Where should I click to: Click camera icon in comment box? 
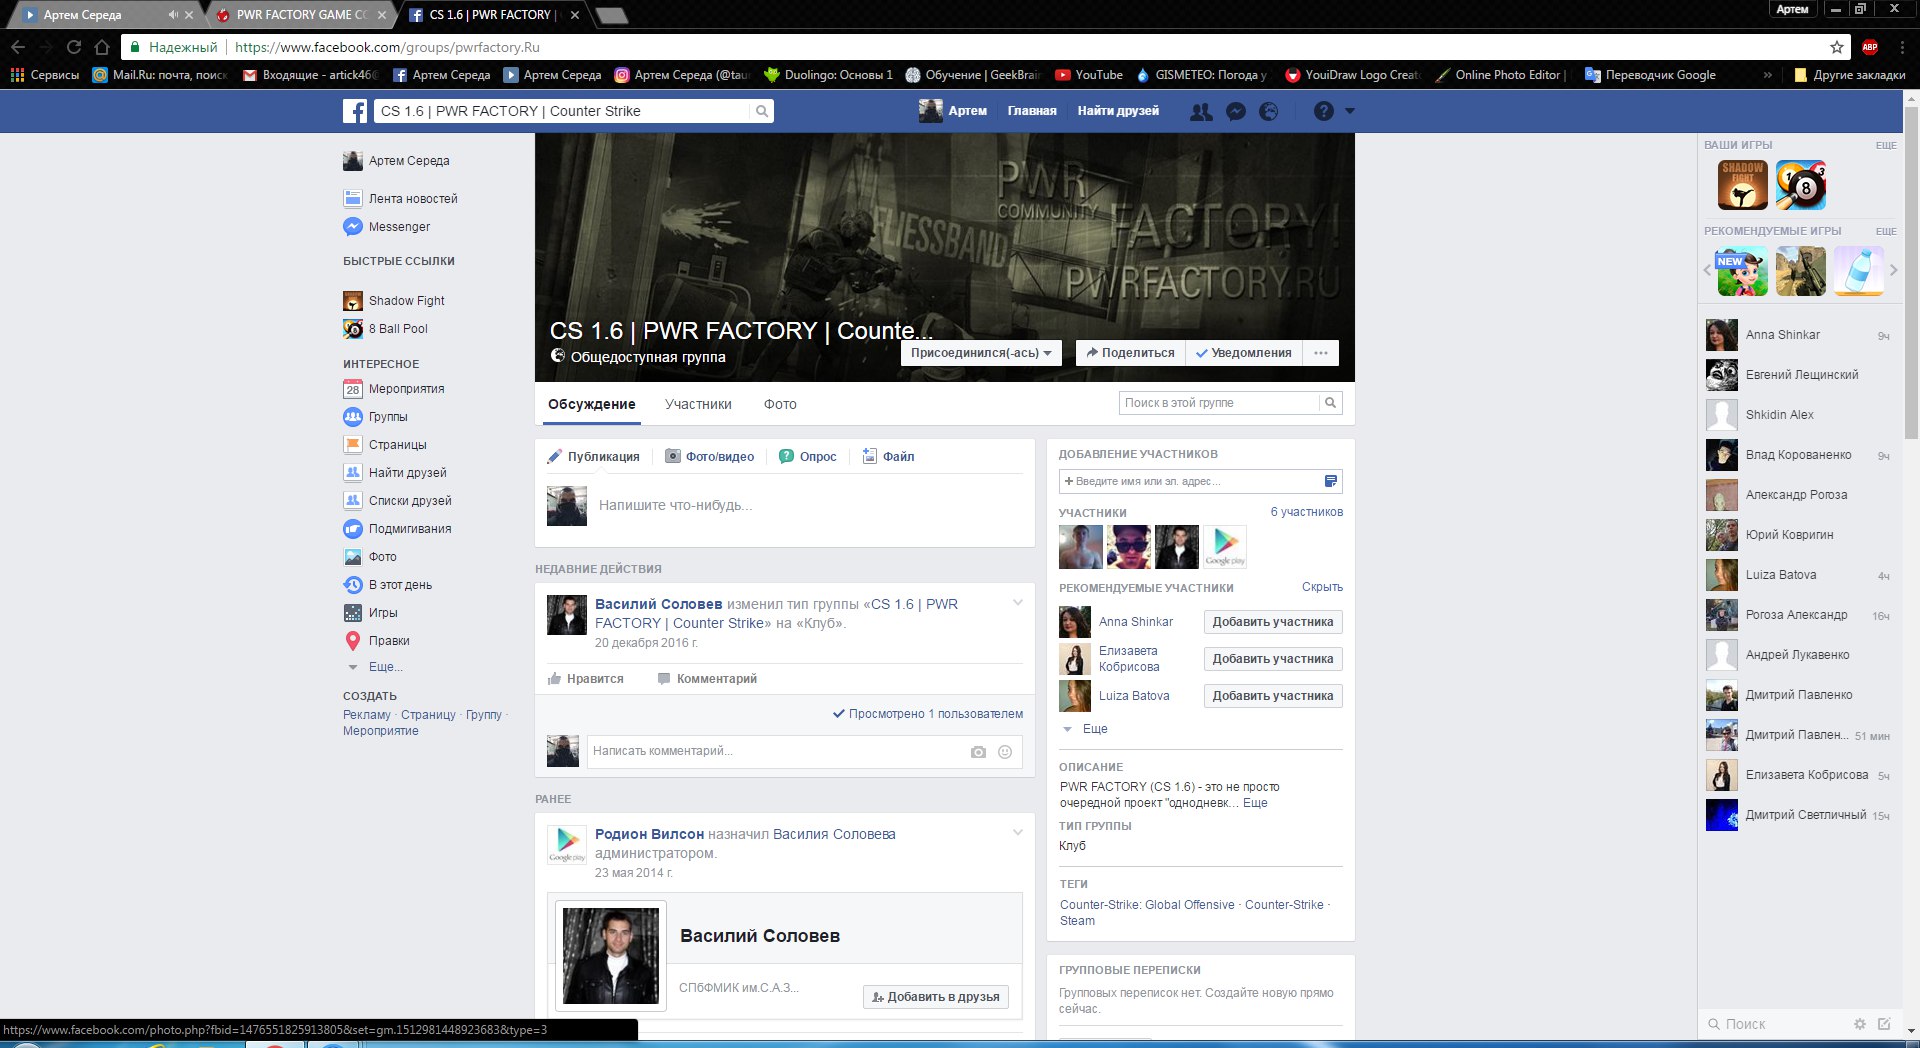978,752
